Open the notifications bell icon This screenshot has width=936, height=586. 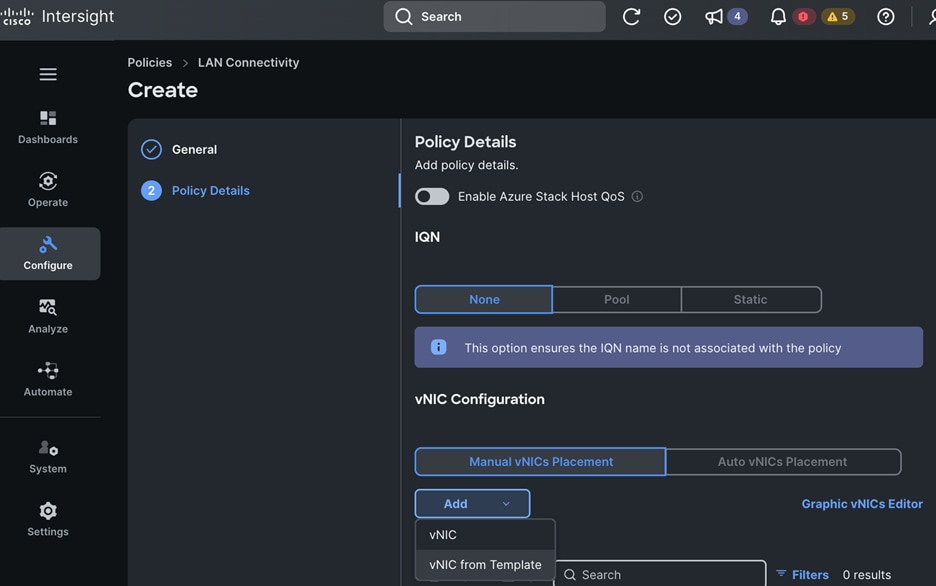coord(778,17)
